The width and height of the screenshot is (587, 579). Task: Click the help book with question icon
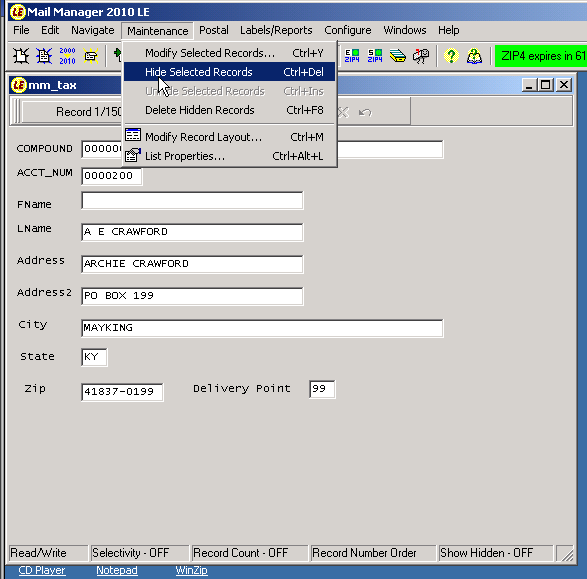pos(474,56)
